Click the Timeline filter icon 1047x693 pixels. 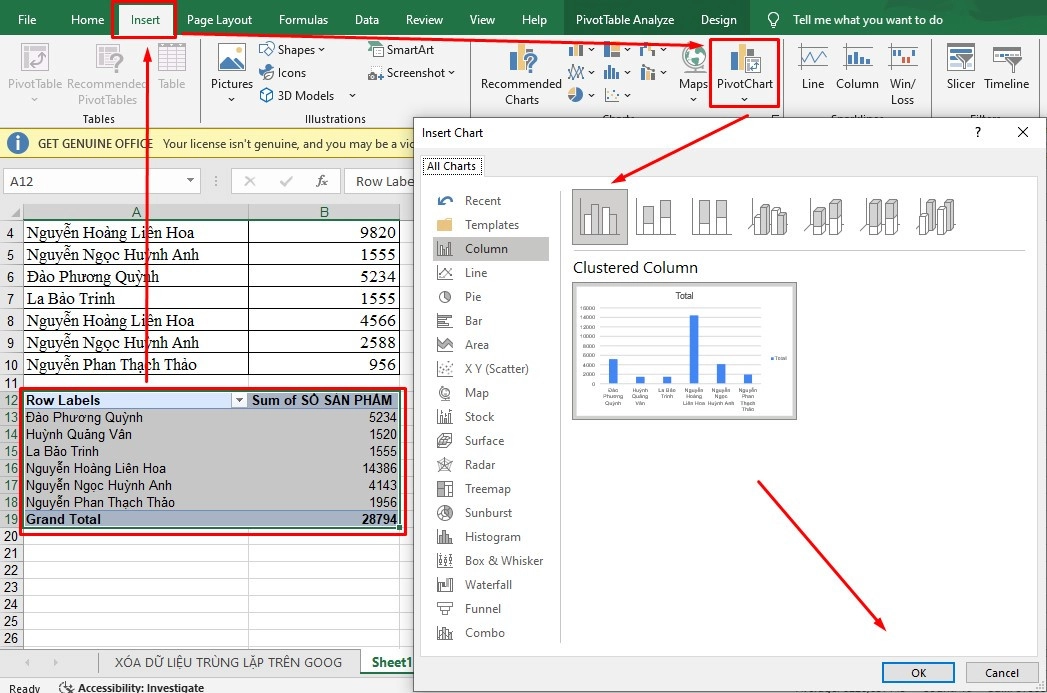coord(1006,68)
